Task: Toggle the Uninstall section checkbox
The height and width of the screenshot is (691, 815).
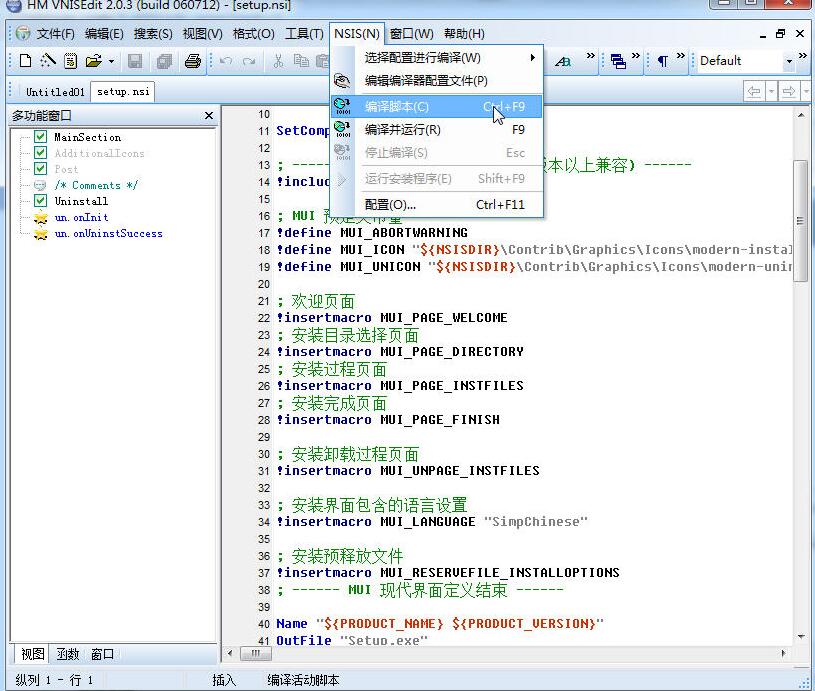Action: click(x=41, y=201)
